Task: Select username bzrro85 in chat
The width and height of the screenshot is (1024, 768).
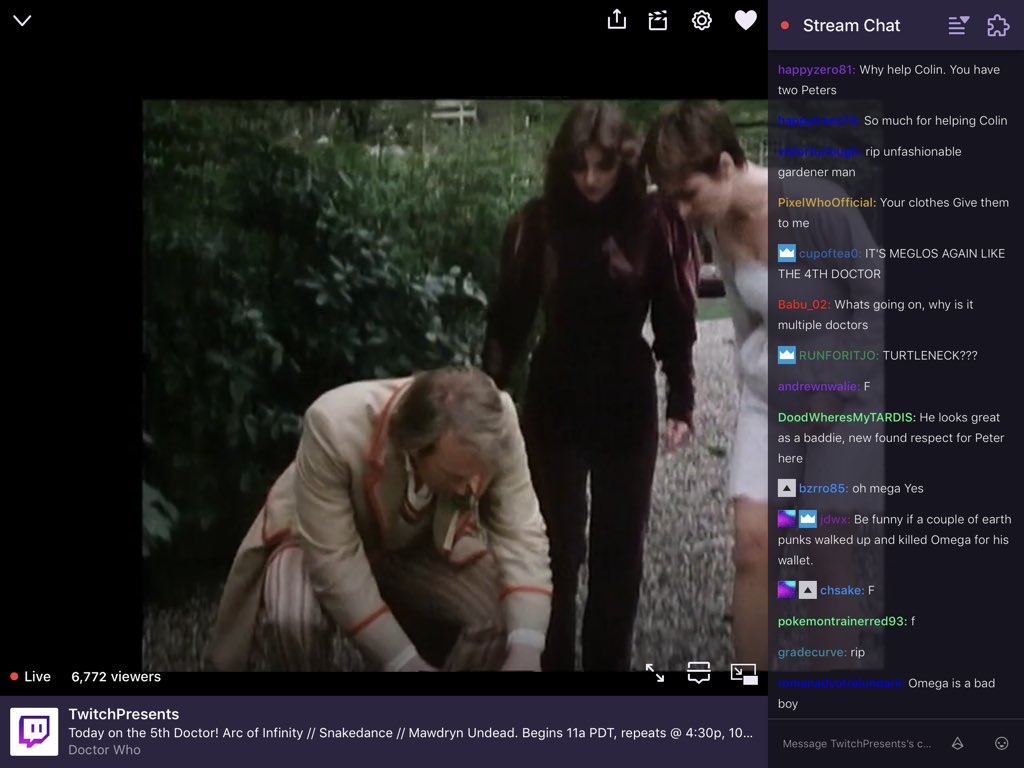Action: pos(824,488)
